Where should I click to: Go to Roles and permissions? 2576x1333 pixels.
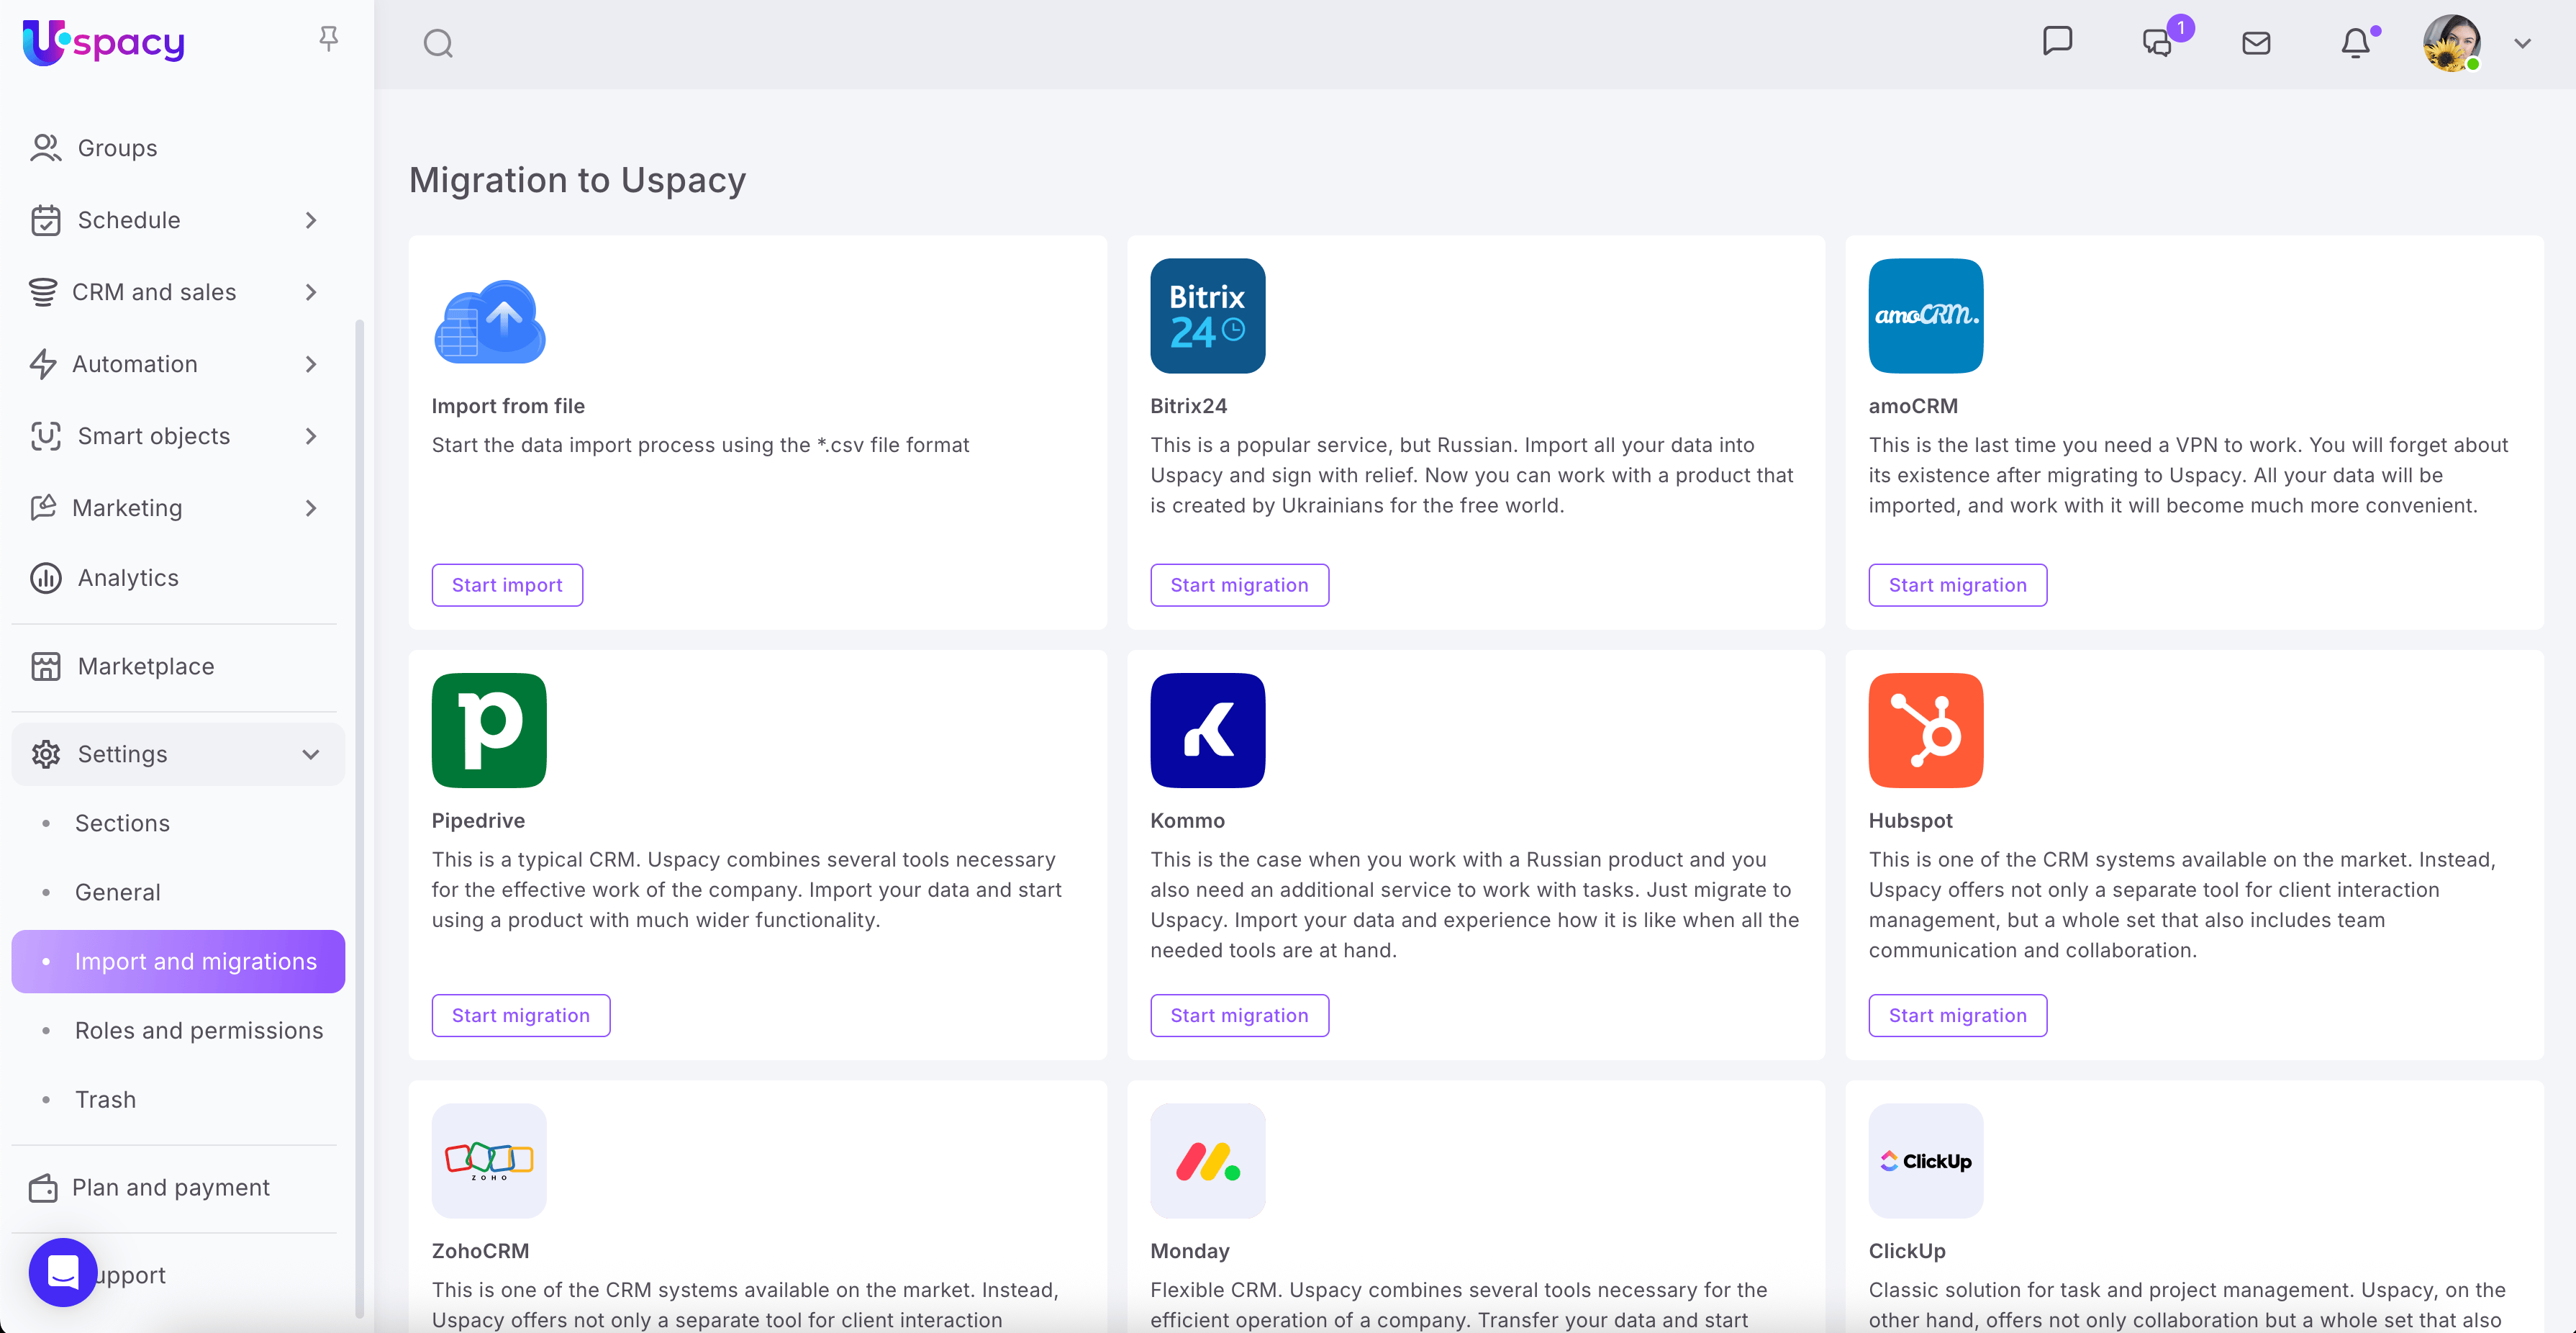coord(198,1030)
